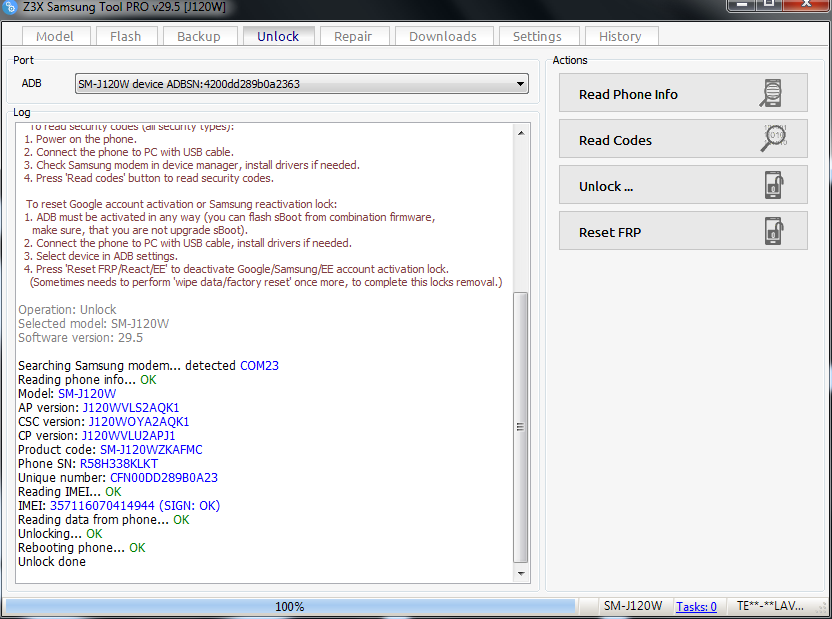Open the Tasks: 0 link
This screenshot has height=619, width=832.
[x=696, y=606]
